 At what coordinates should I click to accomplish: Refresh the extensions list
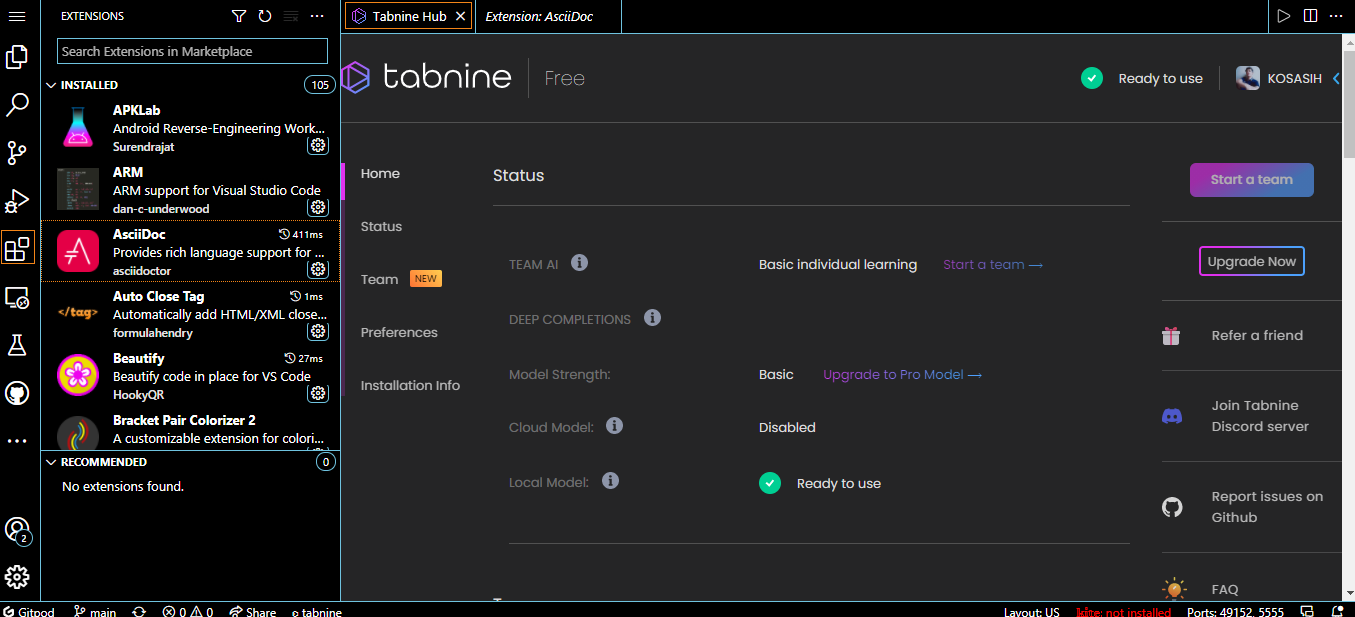tap(264, 16)
